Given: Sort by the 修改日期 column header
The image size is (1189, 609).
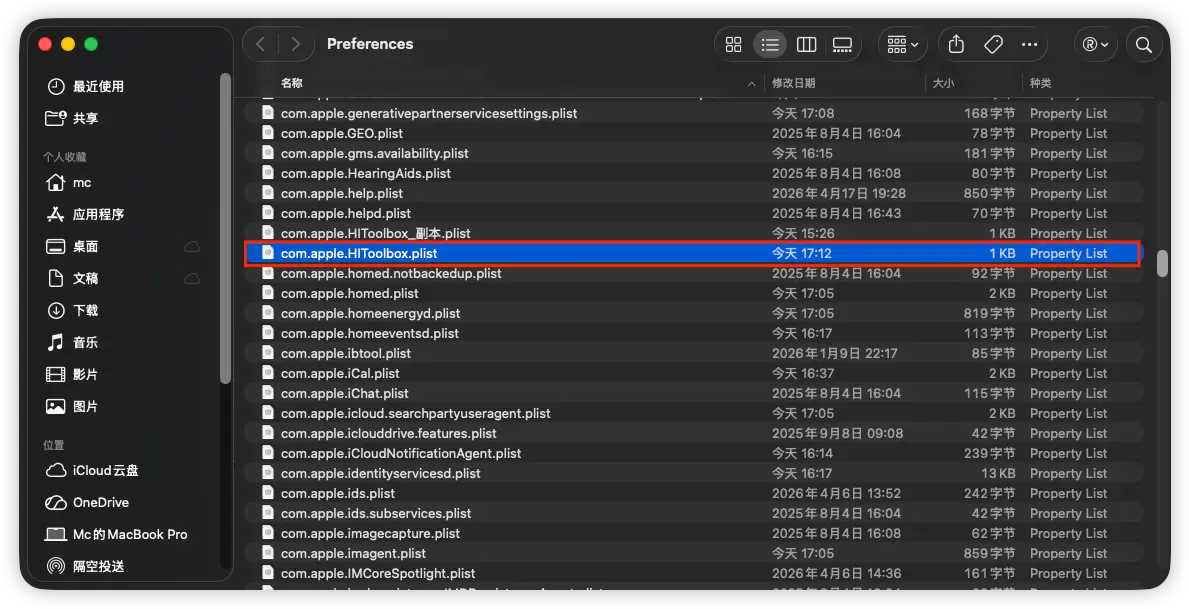Looking at the screenshot, I should (793, 83).
